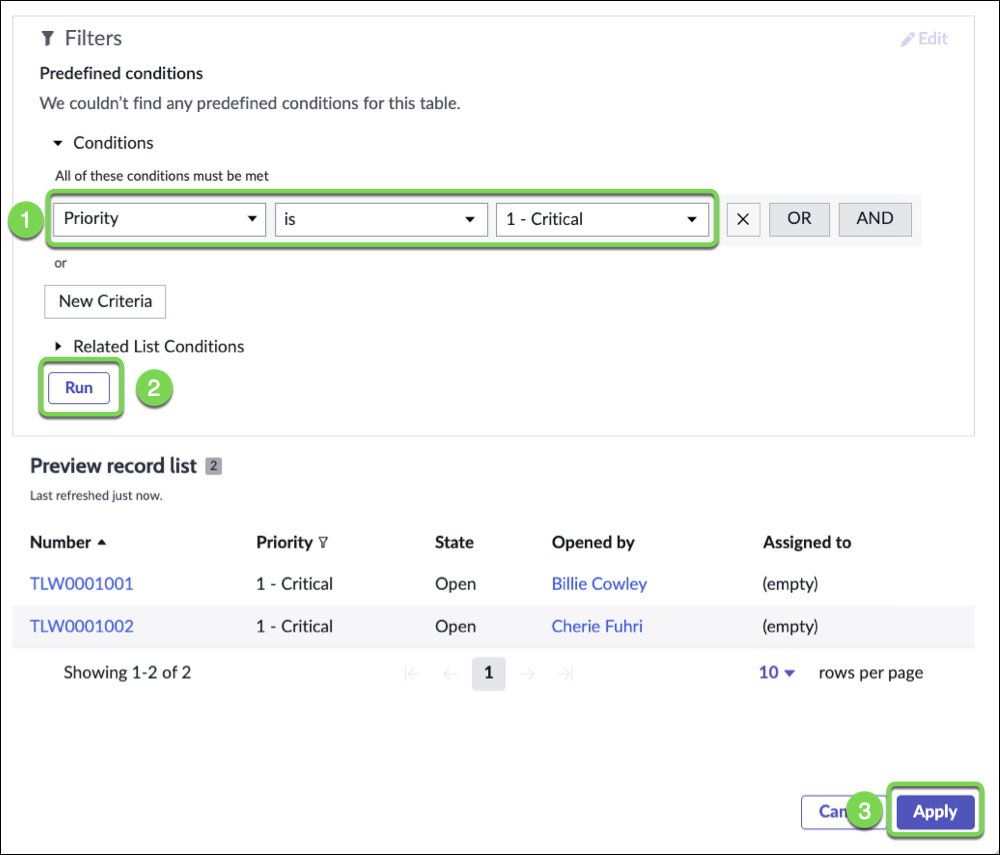The image size is (1000, 855).
Task: Go to the first page of records
Action: 412,674
